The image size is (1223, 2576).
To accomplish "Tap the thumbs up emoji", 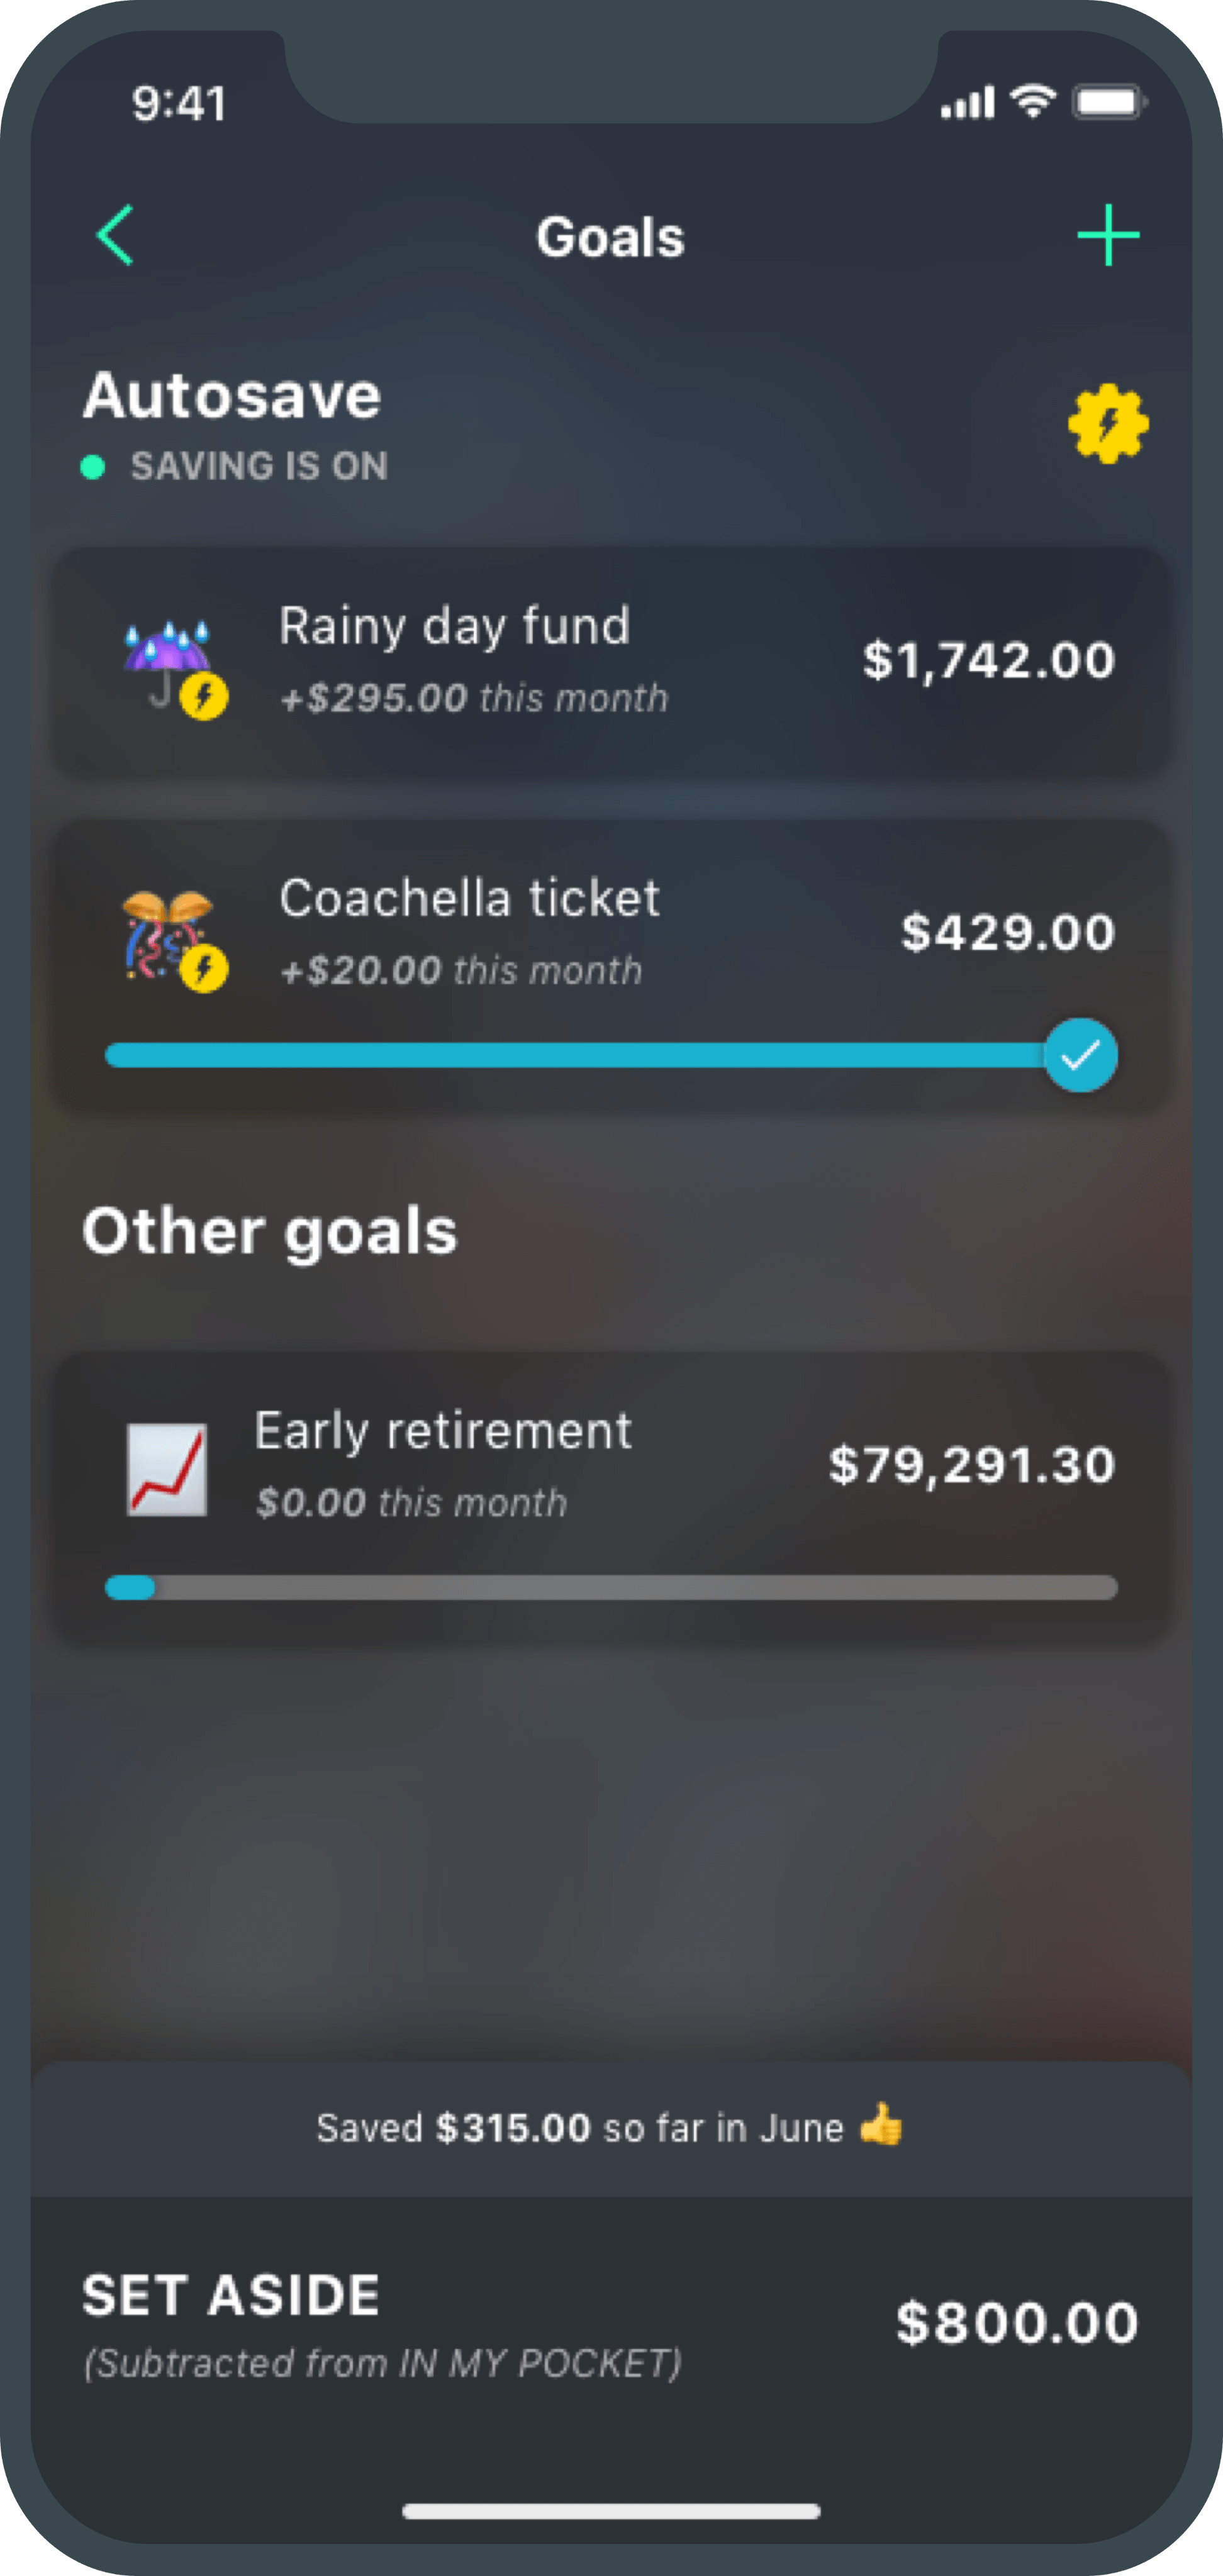I will click(880, 2125).
